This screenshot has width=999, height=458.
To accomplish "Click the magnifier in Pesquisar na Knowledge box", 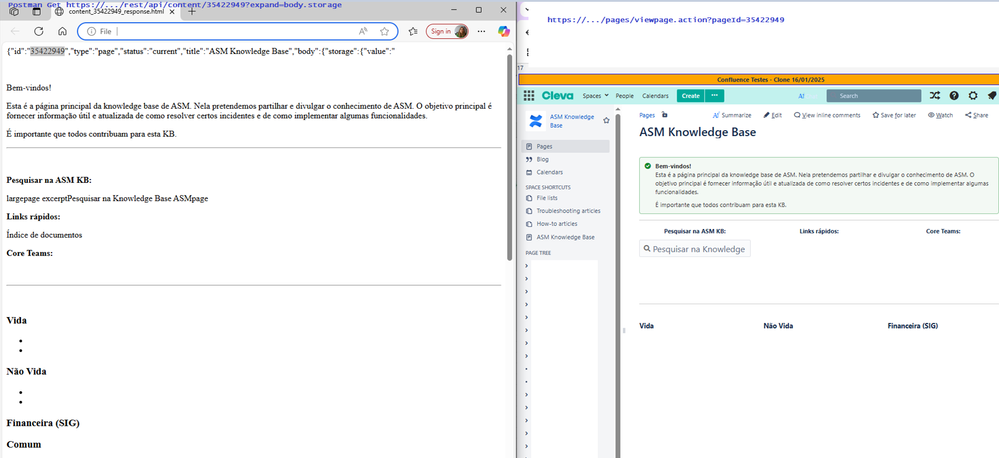I will (647, 249).
